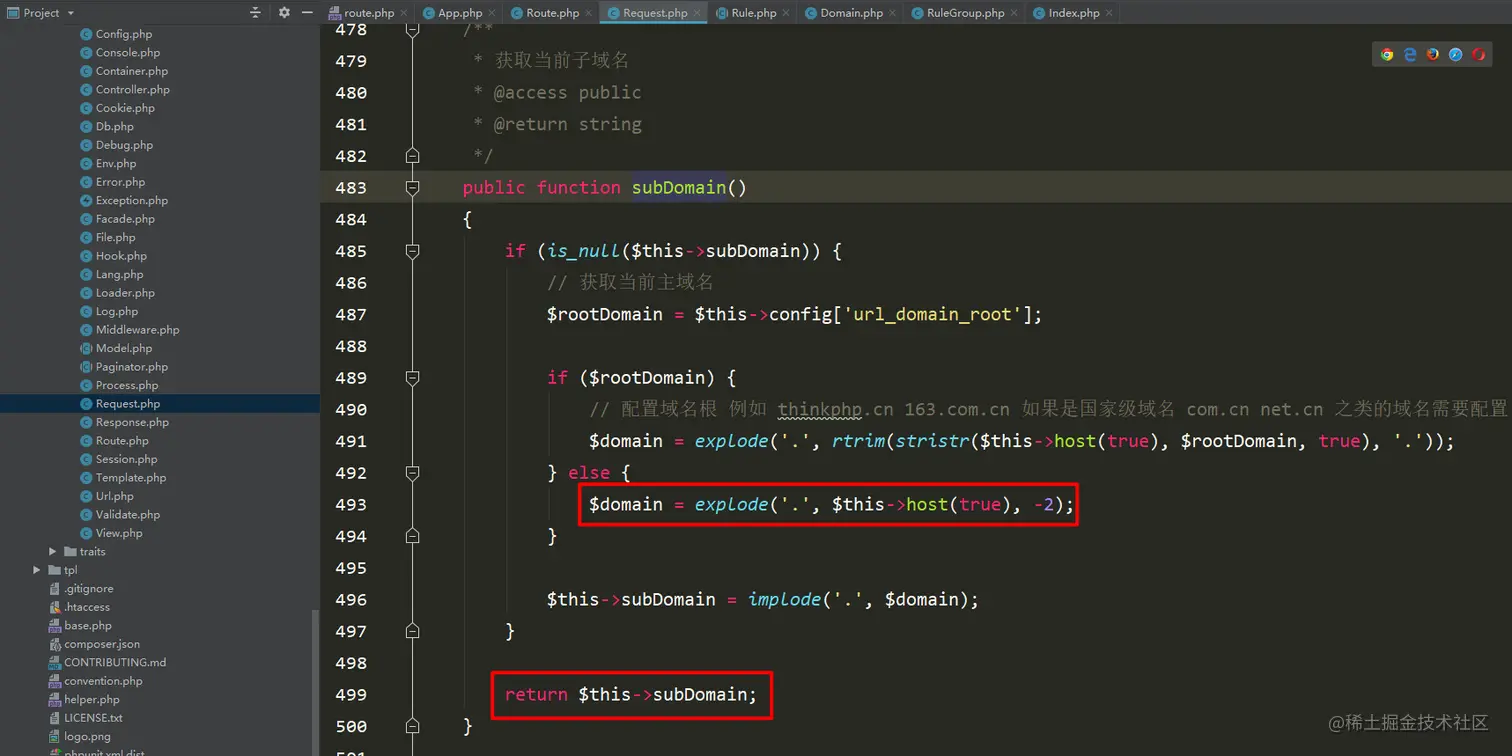Click line number 496 in gutter
The width and height of the screenshot is (1512, 756).
point(351,599)
